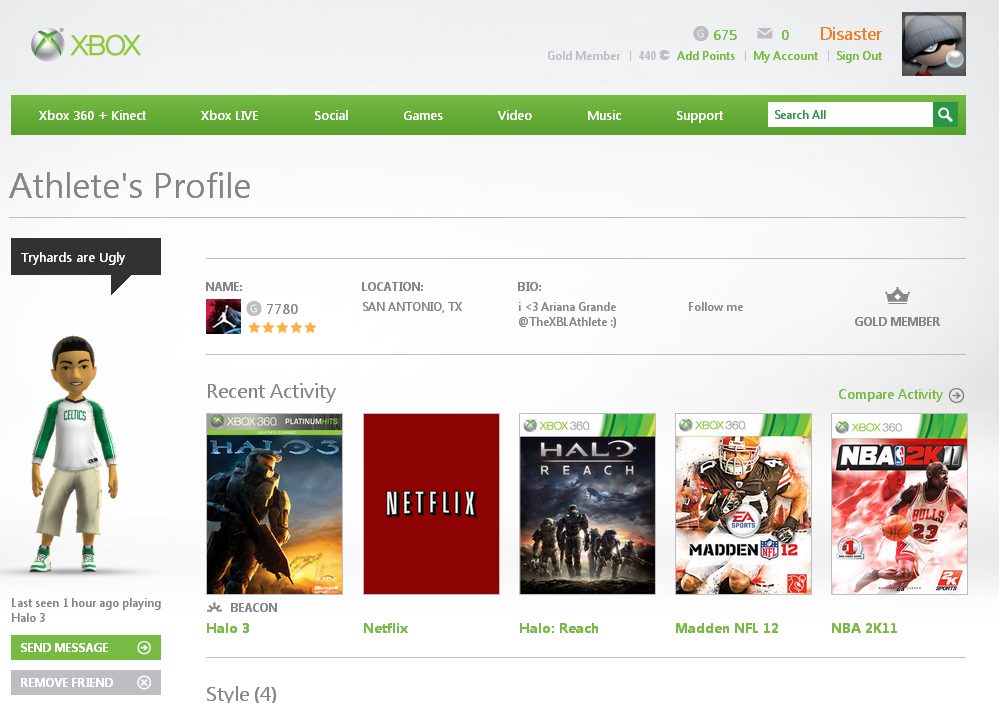Click the Xbox logo in the header

[86, 45]
